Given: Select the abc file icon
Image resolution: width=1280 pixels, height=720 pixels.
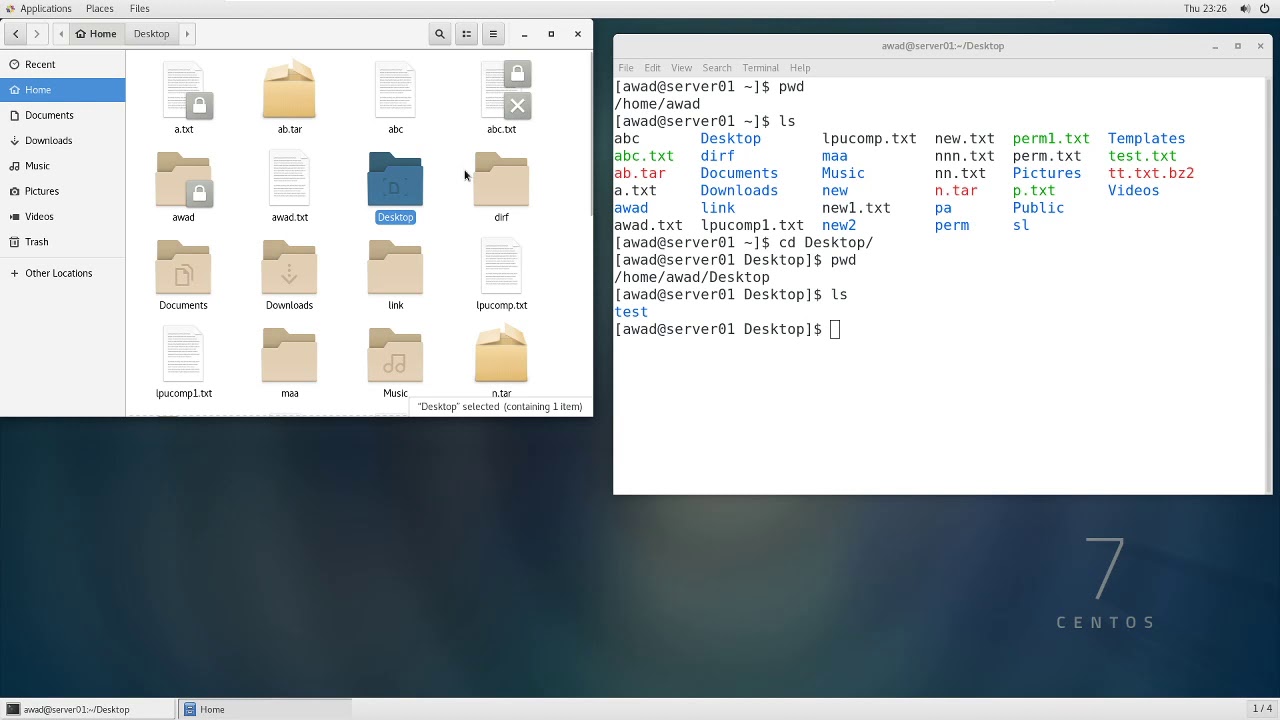Looking at the screenshot, I should coord(395,90).
